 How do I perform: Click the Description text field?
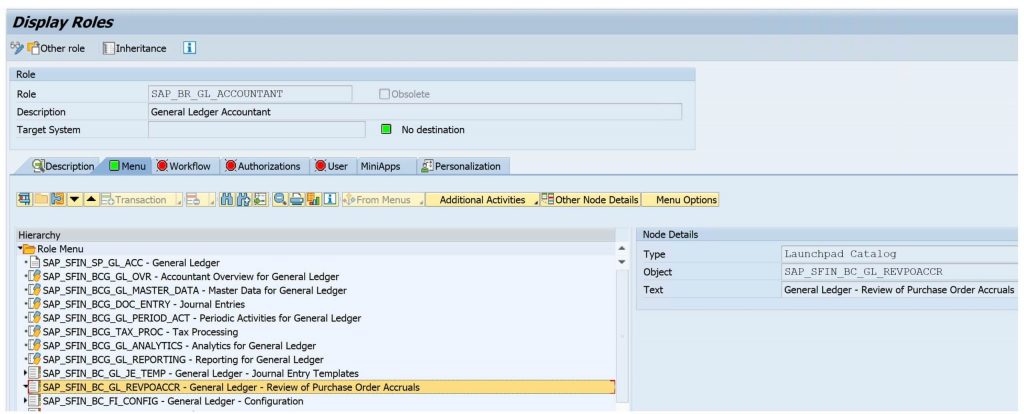(415, 112)
